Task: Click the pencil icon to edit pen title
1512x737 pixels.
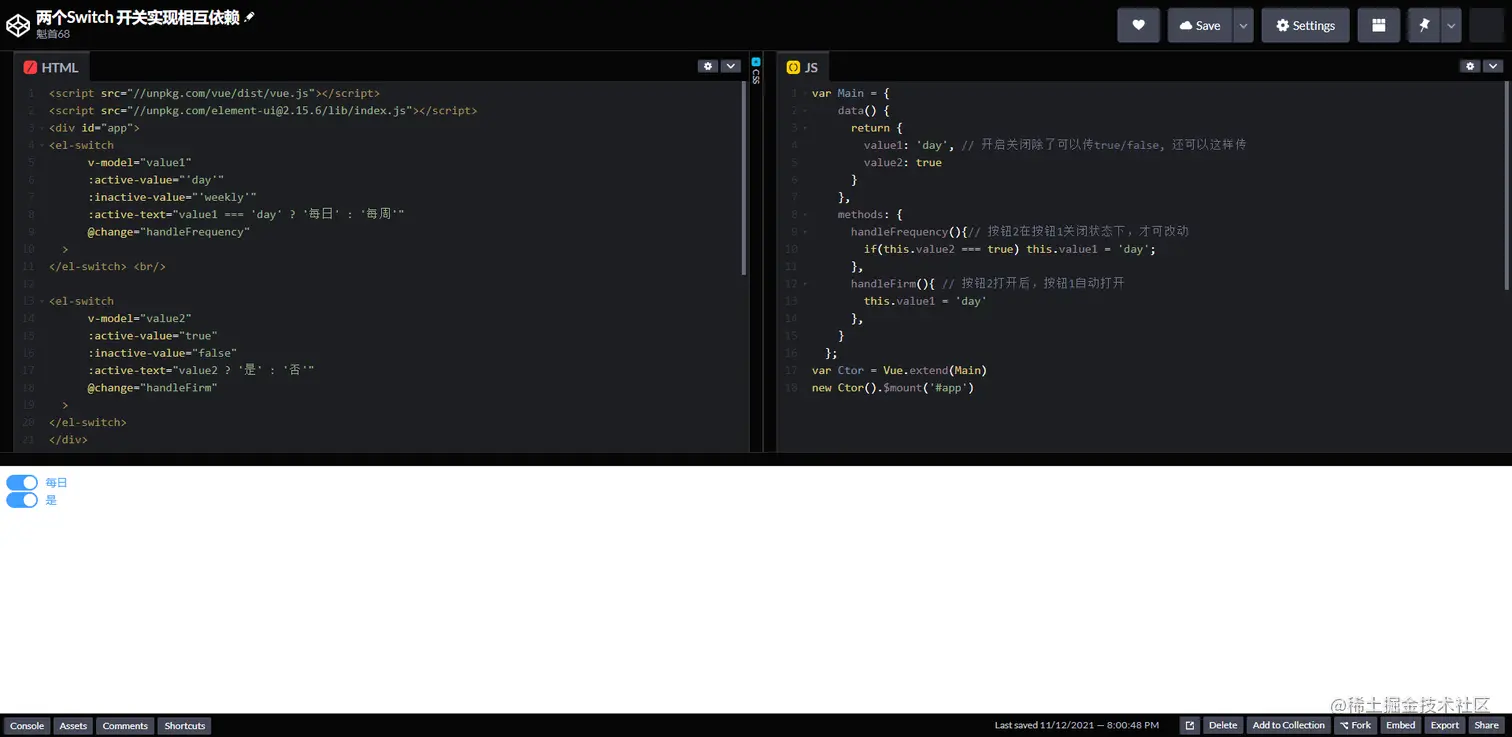Action: click(x=249, y=17)
